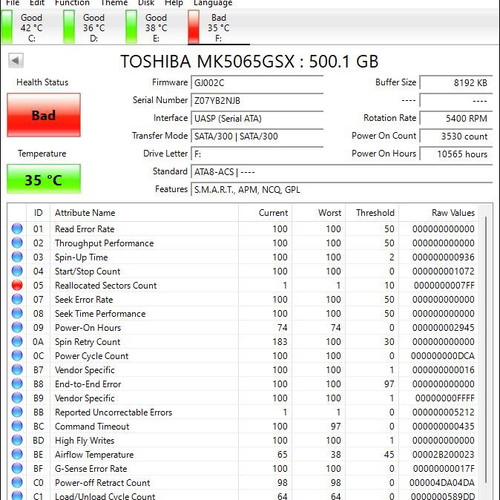Click the Interface field UASP (Serial ATA)
500x500 pixels.
click(257, 118)
